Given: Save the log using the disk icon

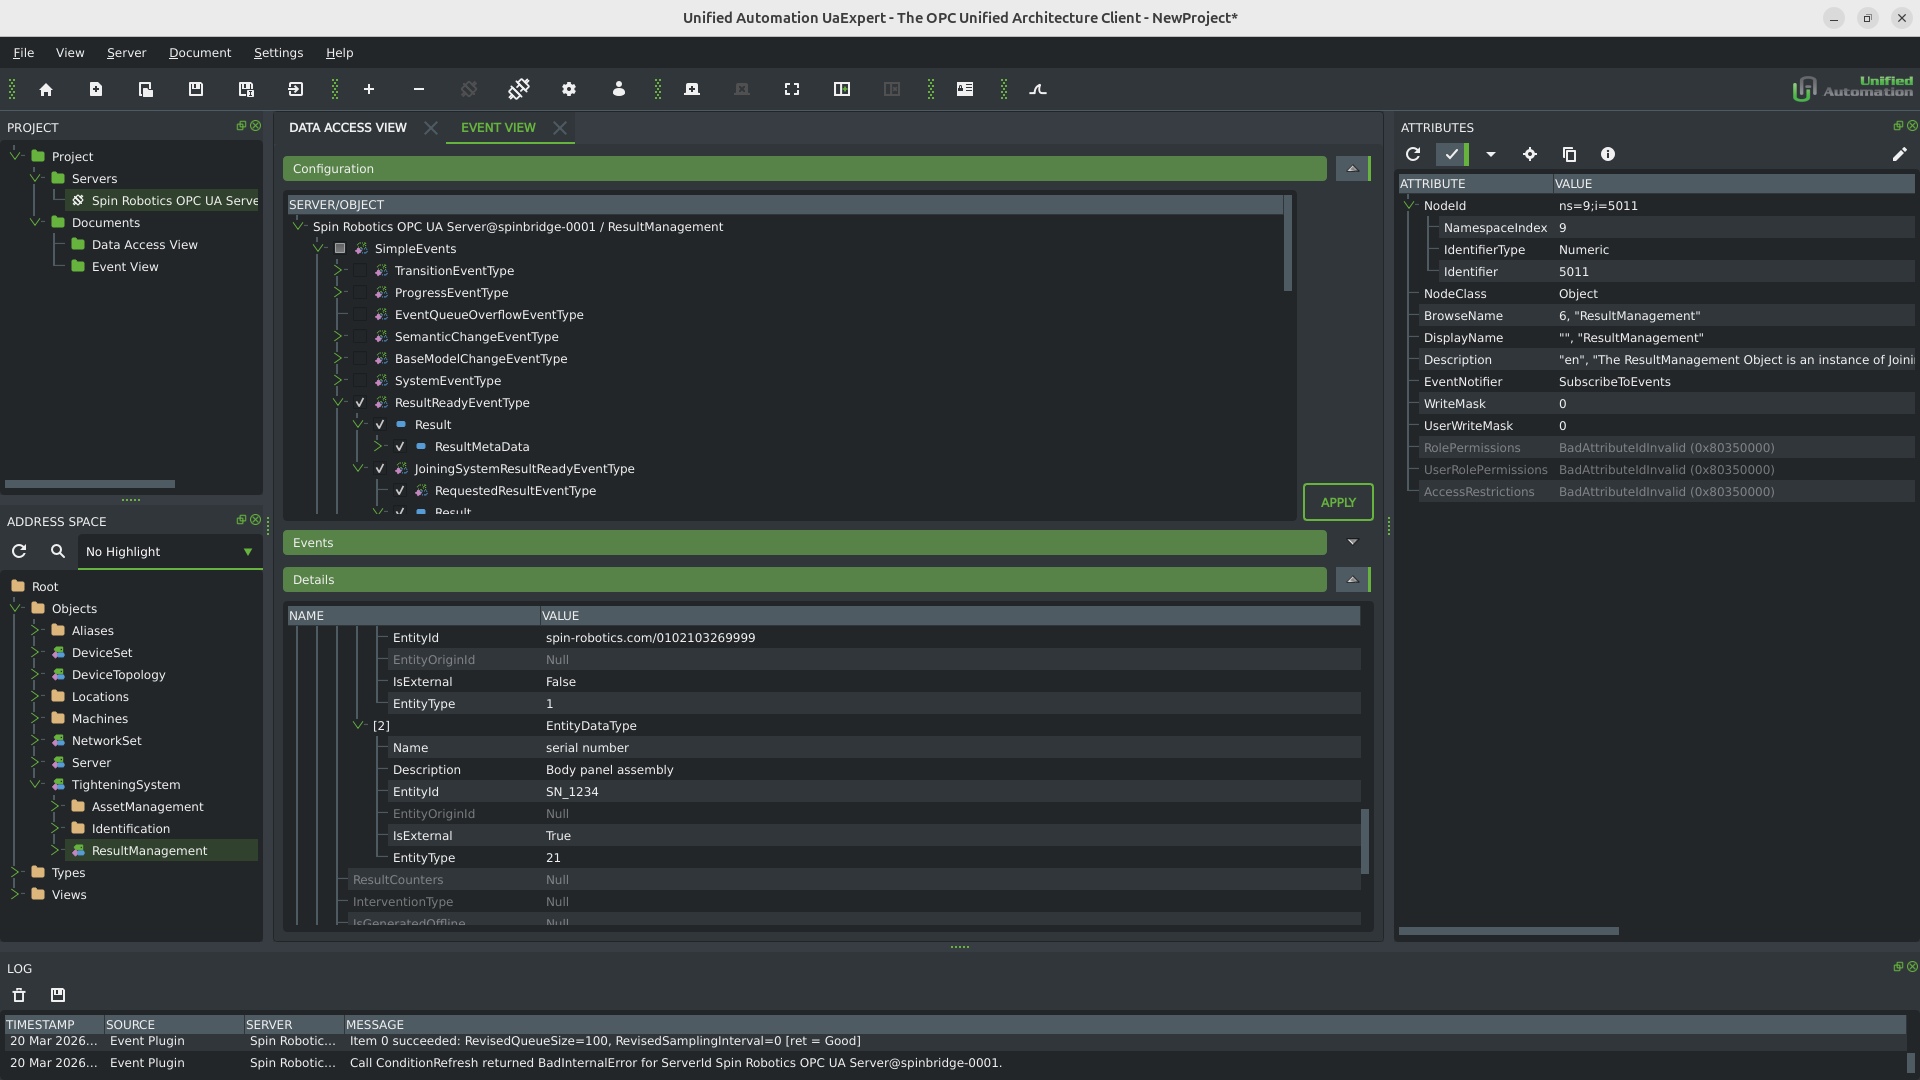Looking at the screenshot, I should pyautogui.click(x=58, y=996).
